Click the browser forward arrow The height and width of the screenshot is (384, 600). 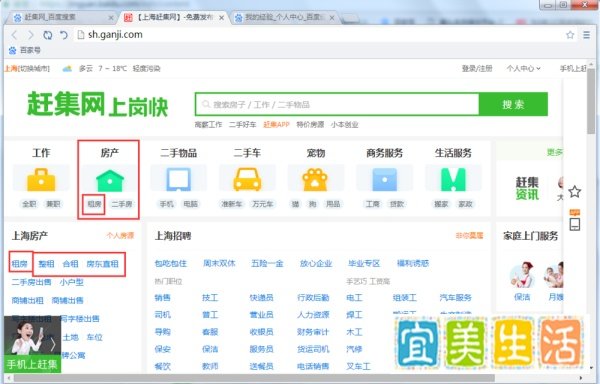[31, 35]
